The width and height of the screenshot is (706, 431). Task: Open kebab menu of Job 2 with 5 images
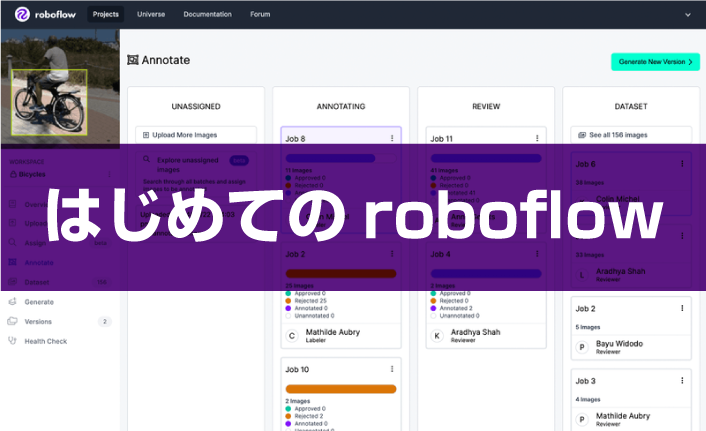pyautogui.click(x=682, y=309)
